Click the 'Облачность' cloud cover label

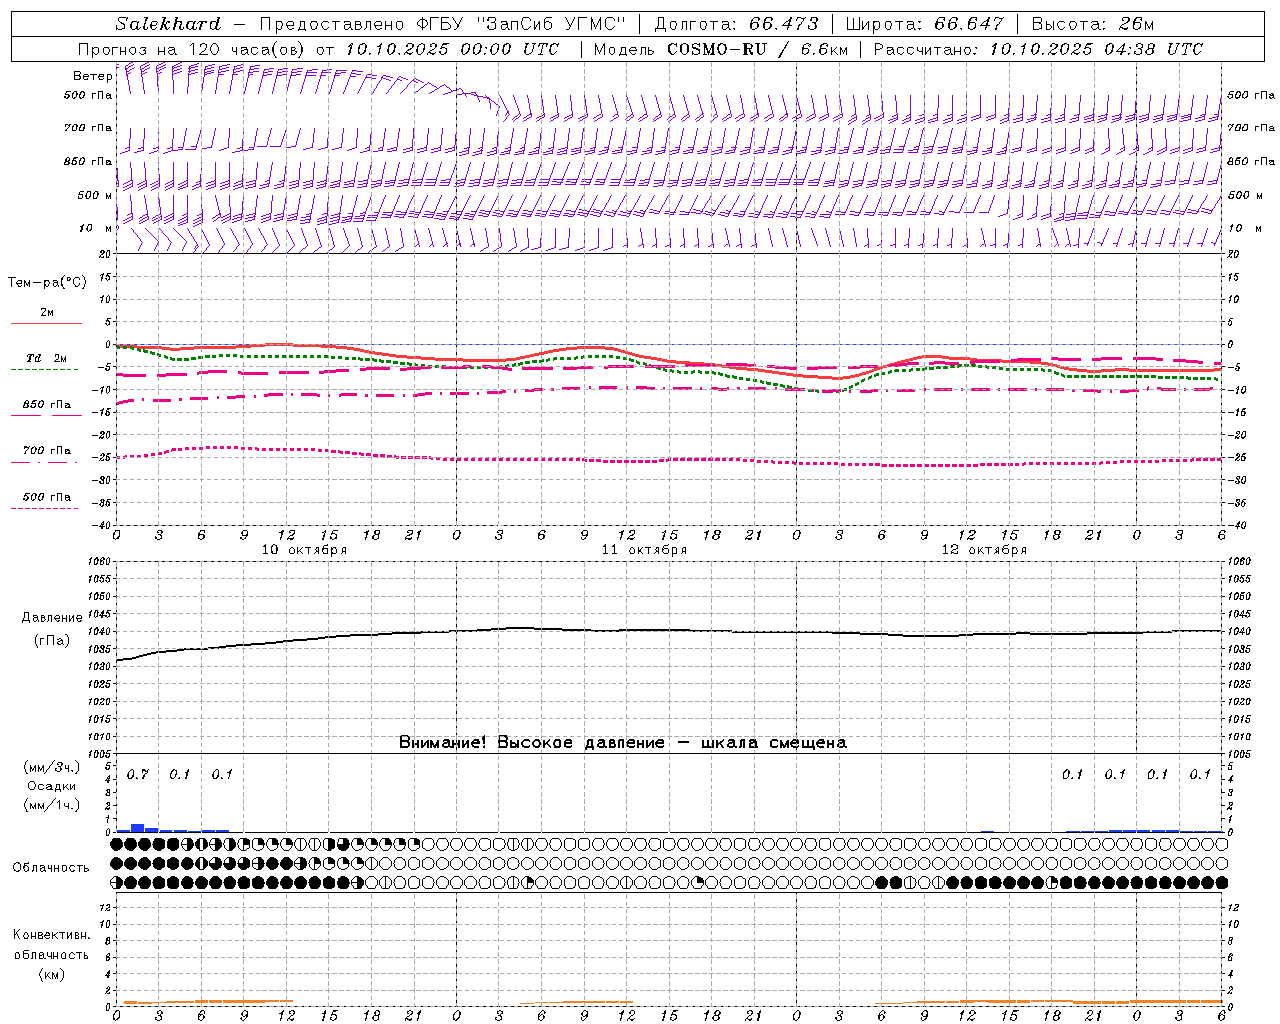pyautogui.click(x=51, y=868)
